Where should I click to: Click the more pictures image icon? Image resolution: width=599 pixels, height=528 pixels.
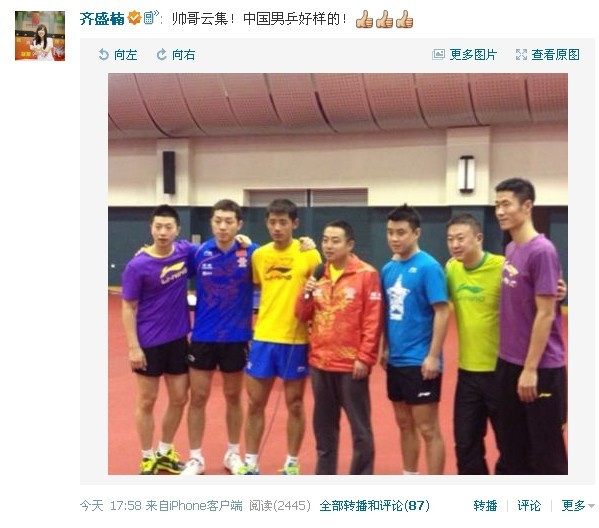pyautogui.click(x=438, y=54)
